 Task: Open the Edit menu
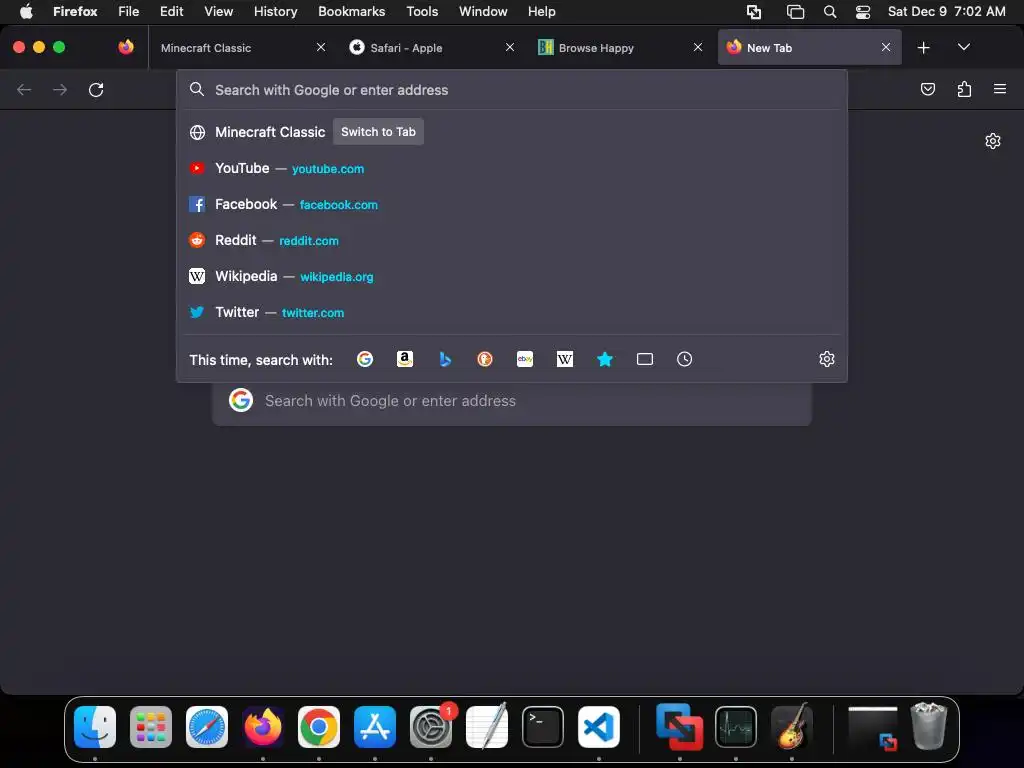point(172,11)
